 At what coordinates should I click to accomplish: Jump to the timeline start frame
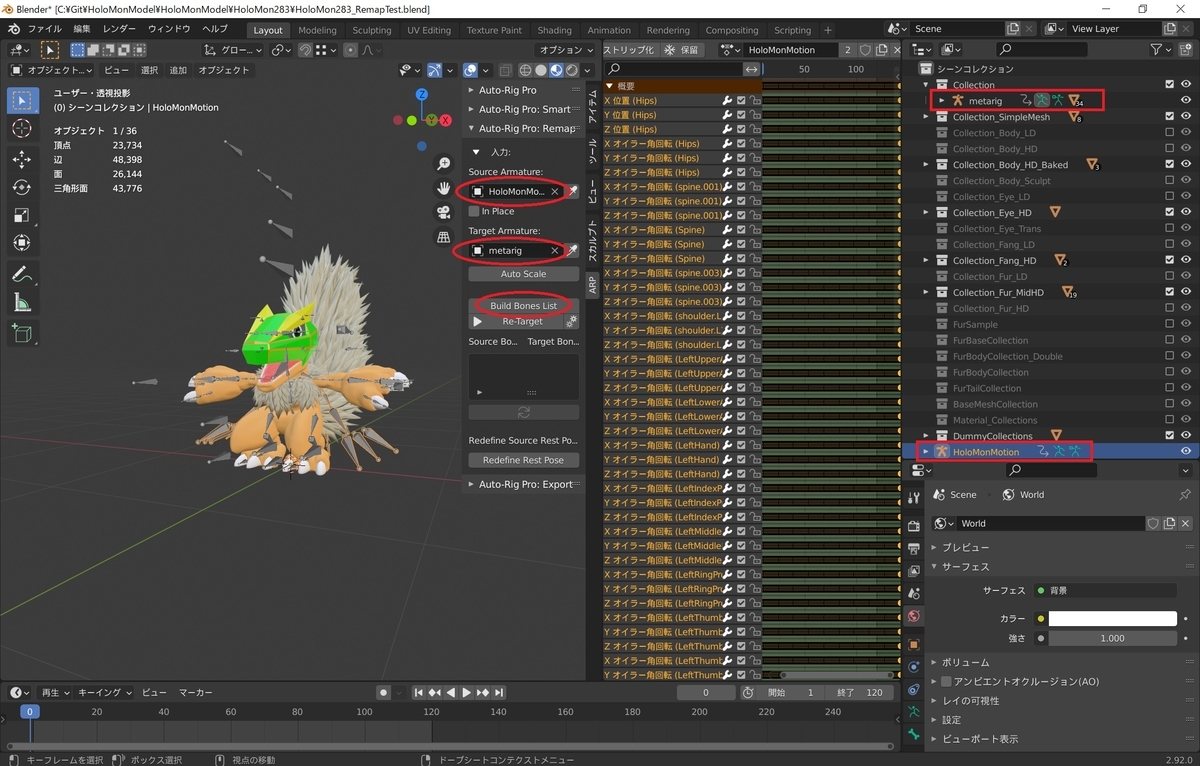coord(419,692)
